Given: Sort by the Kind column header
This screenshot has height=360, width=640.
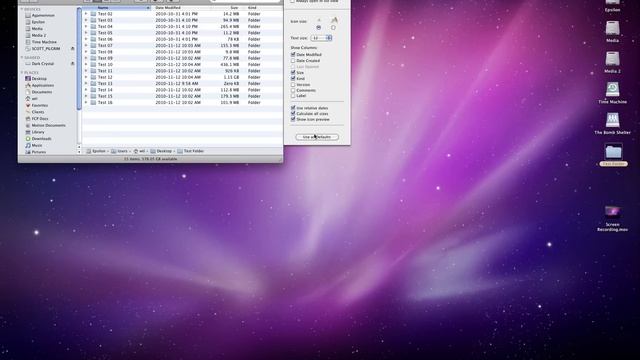Looking at the screenshot, I should click(x=263, y=8).
